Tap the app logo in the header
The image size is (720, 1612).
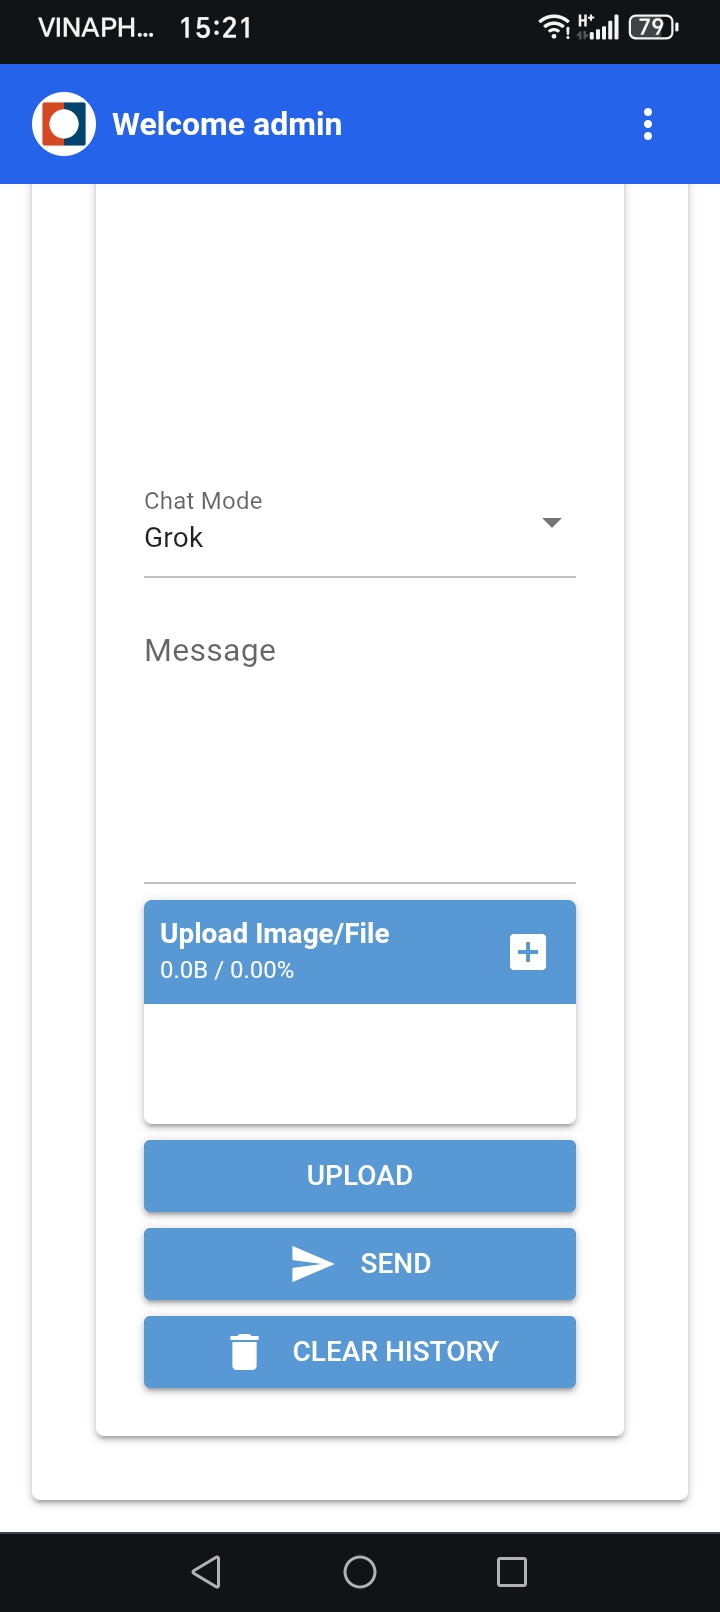coord(64,124)
